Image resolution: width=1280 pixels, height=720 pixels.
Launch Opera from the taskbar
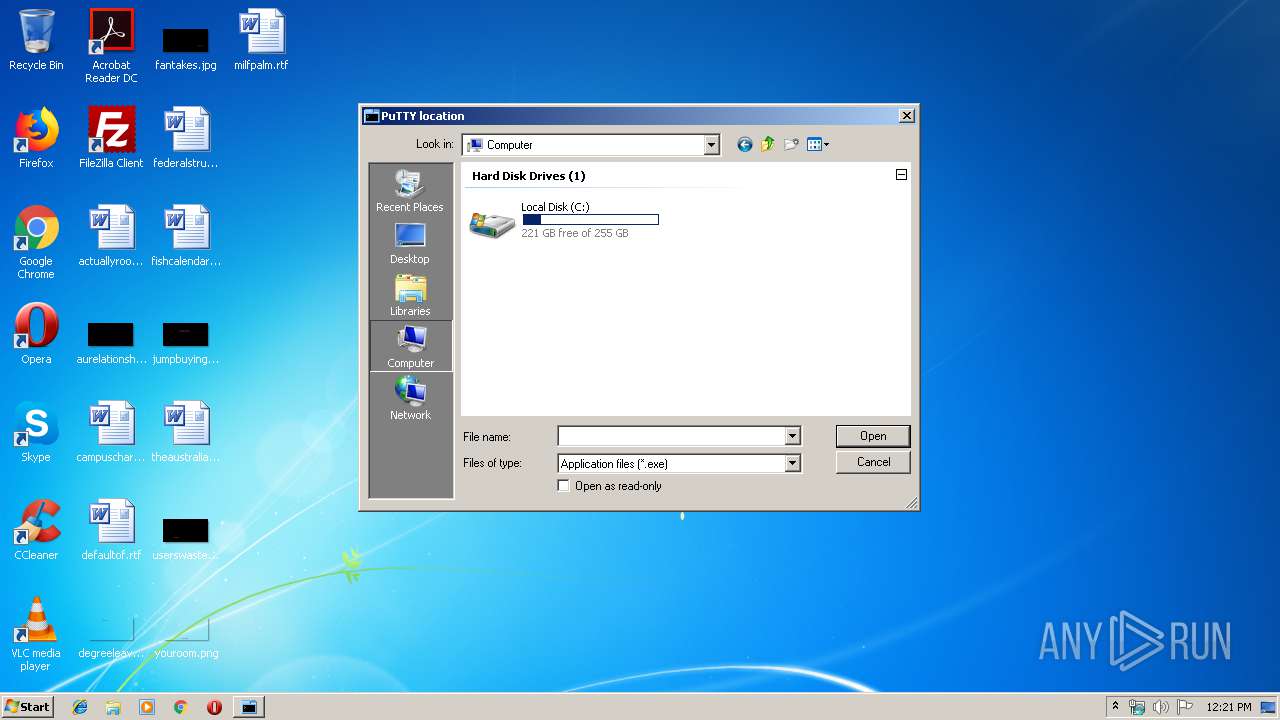pyautogui.click(x=214, y=707)
